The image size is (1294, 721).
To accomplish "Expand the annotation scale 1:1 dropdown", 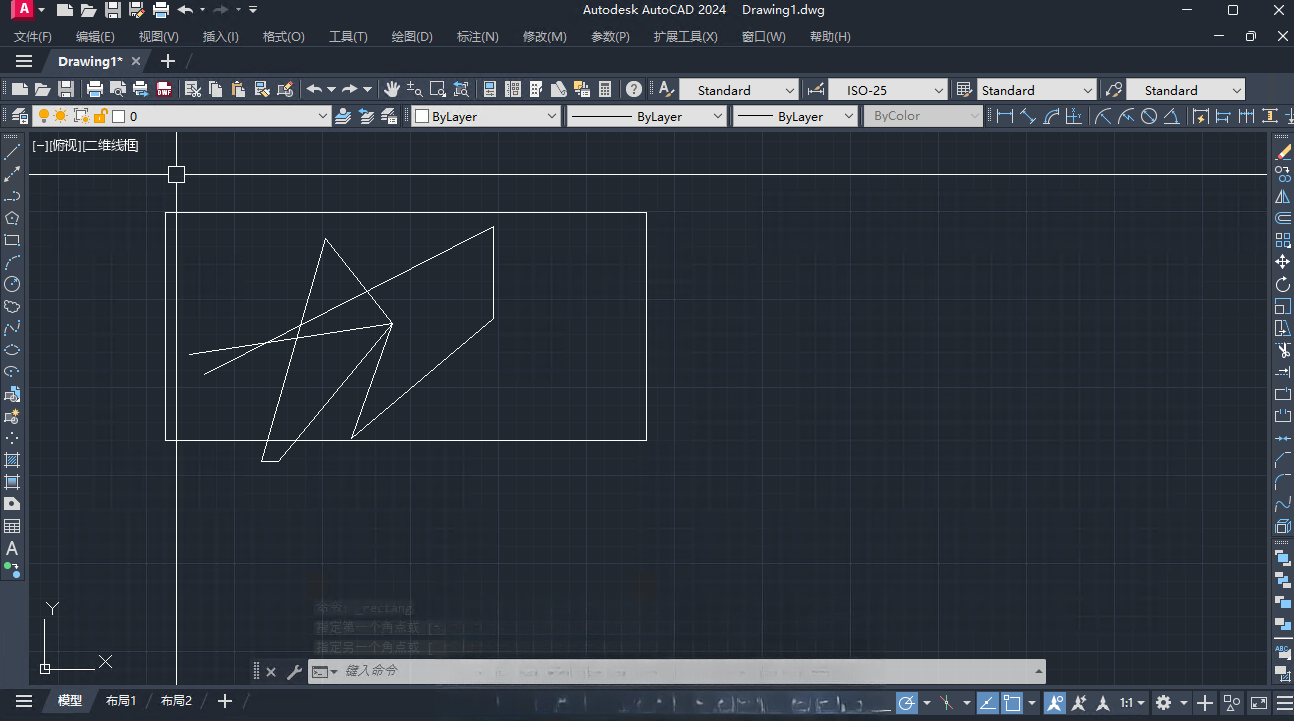I will pyautogui.click(x=1132, y=703).
